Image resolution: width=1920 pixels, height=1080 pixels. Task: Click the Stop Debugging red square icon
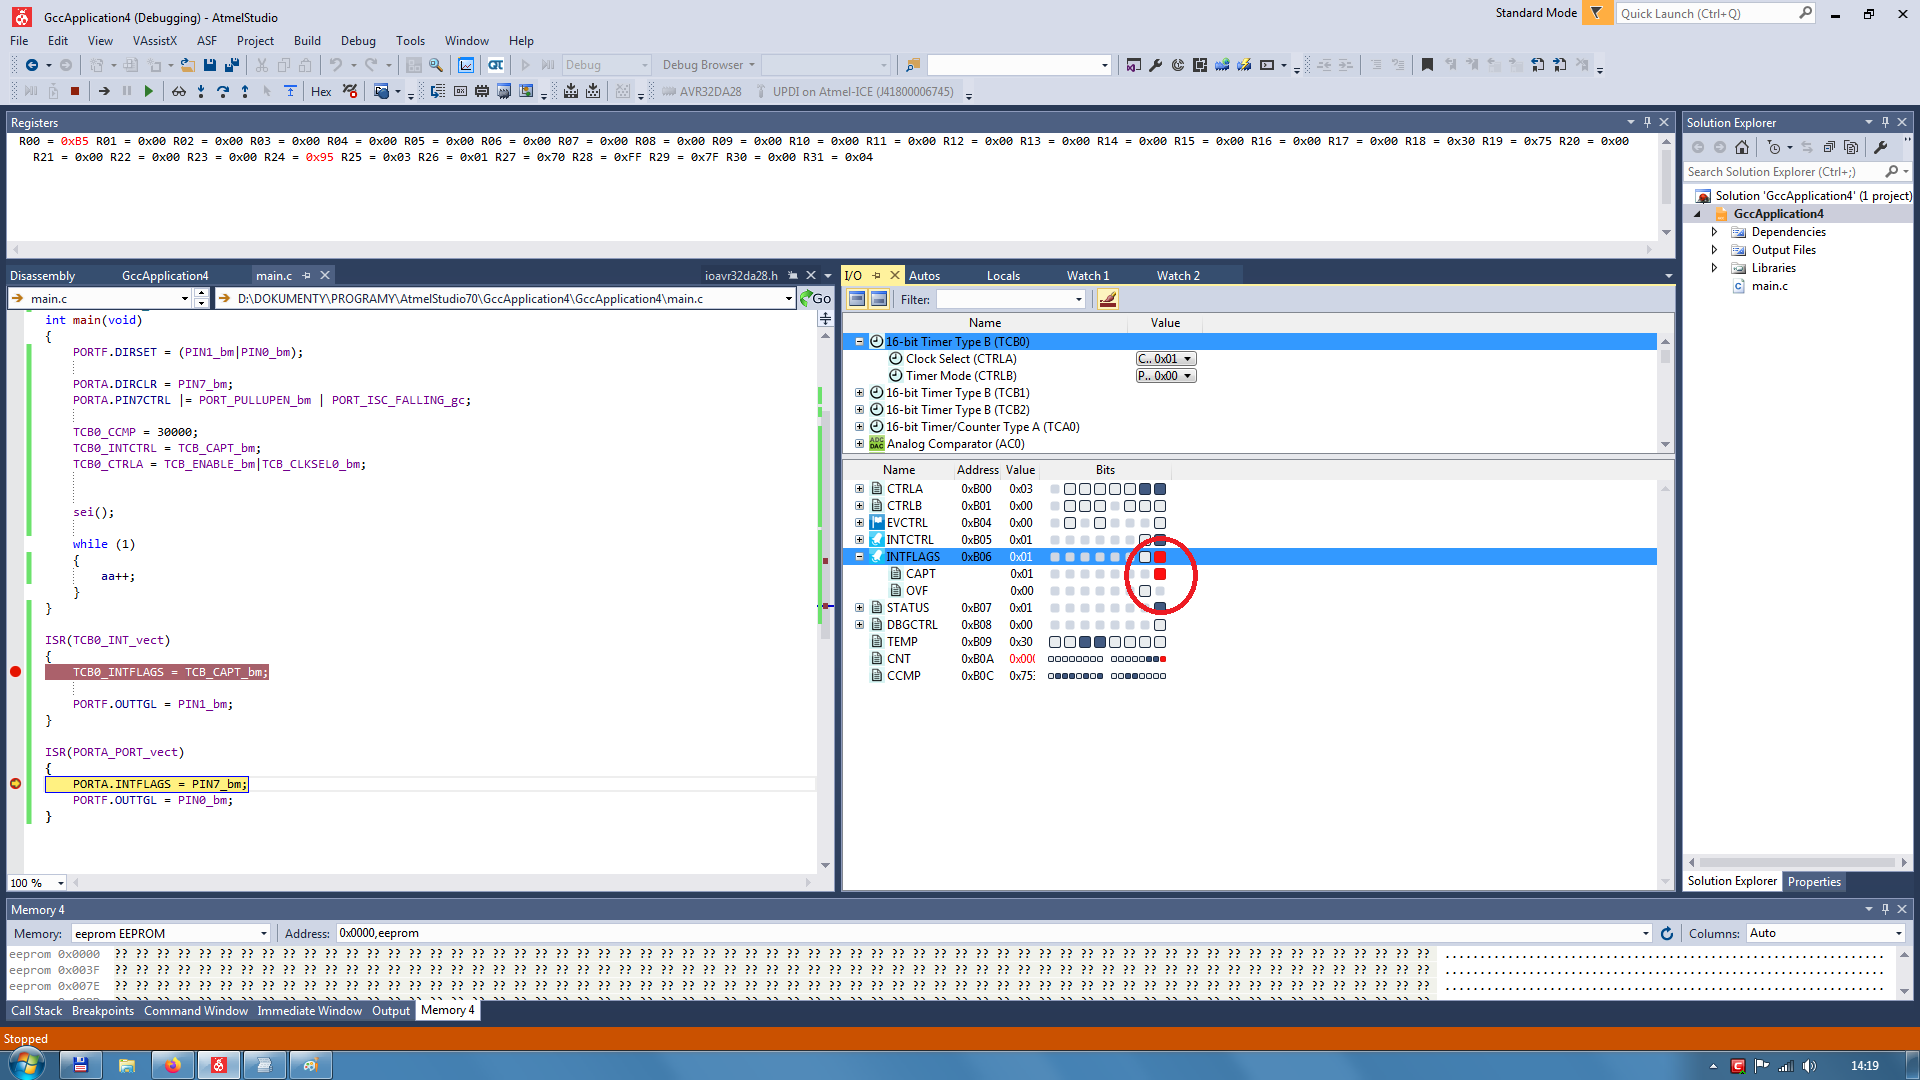coord(75,91)
